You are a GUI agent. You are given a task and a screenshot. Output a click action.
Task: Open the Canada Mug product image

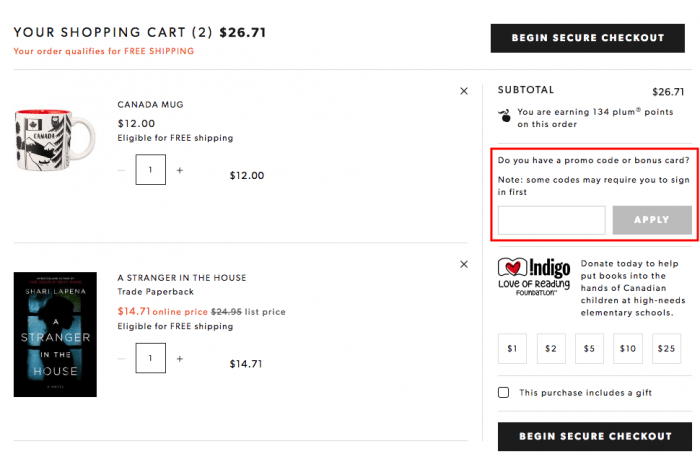(x=54, y=140)
